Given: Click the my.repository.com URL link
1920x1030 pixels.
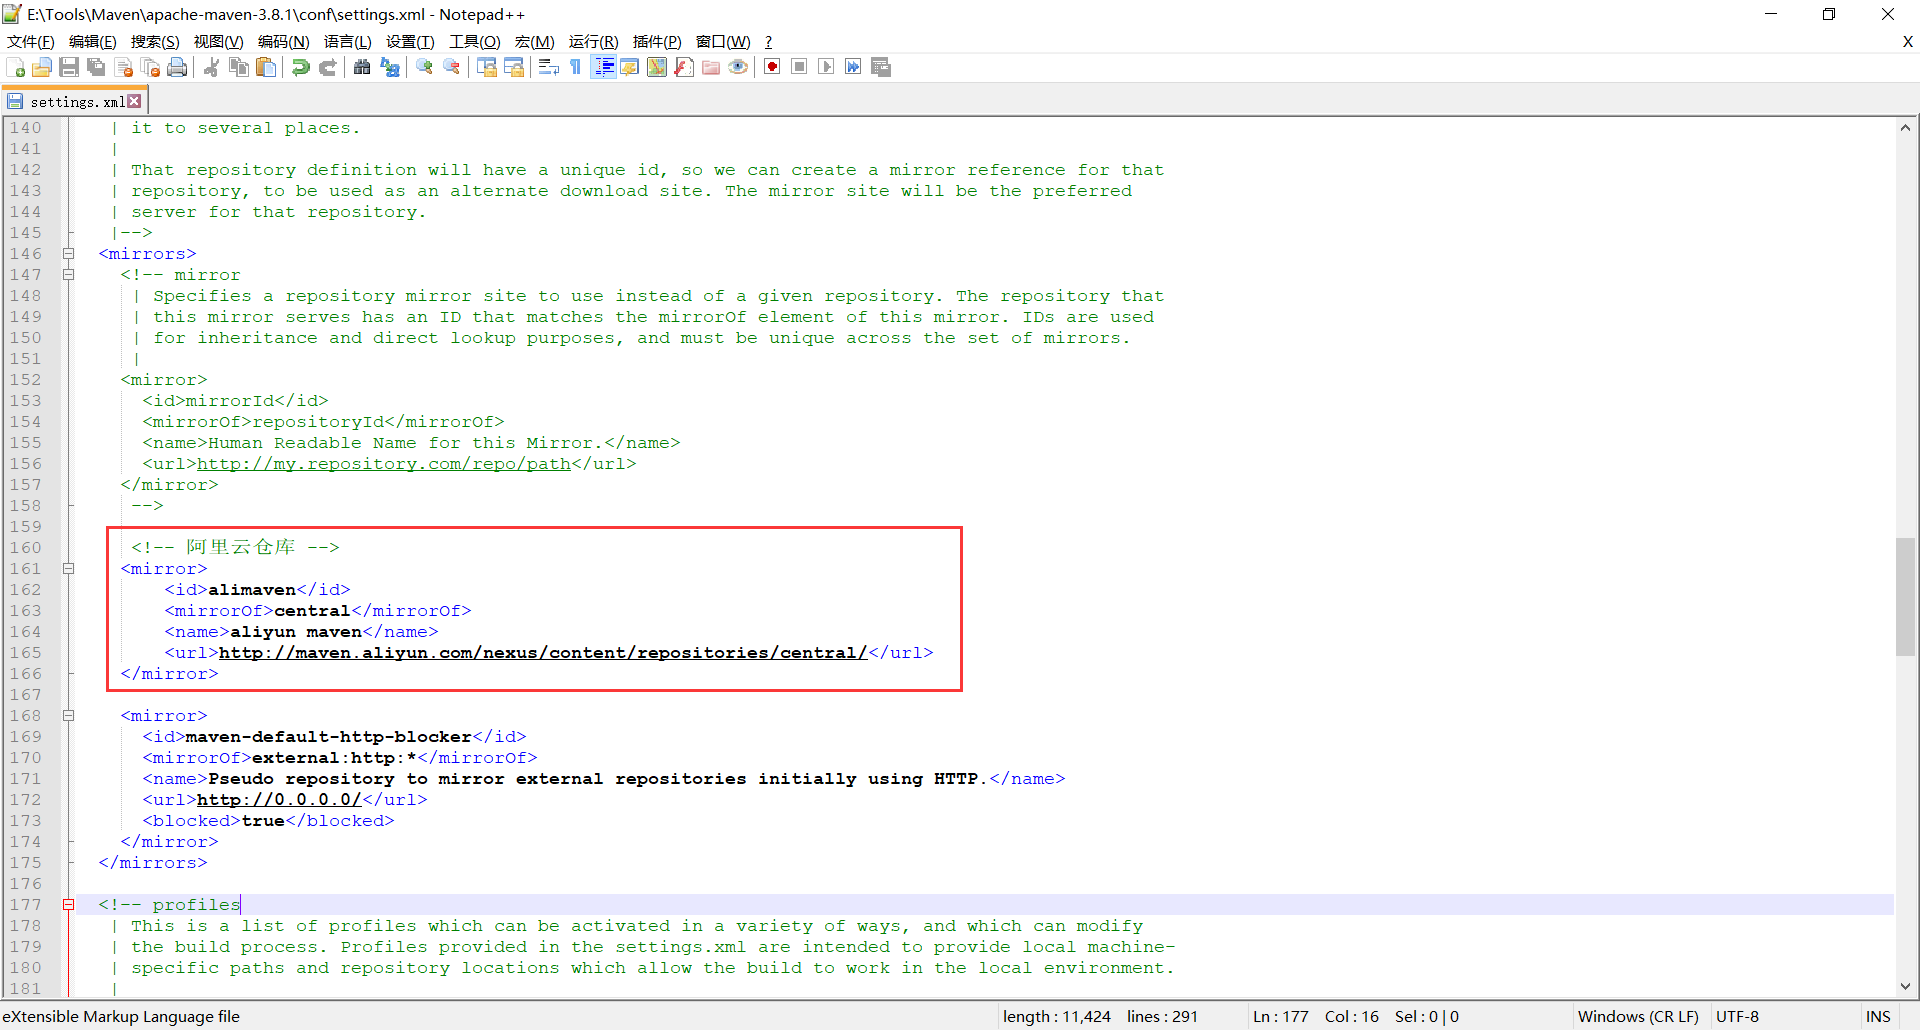Looking at the screenshot, I should coord(384,464).
